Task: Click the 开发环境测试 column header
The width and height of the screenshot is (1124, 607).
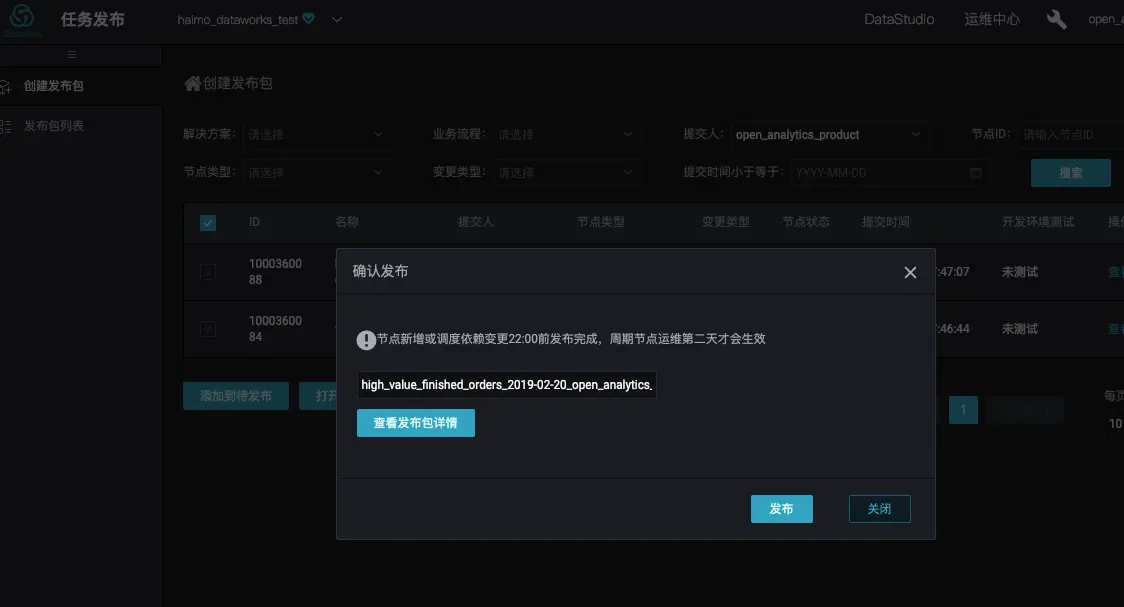Action: tap(1038, 222)
